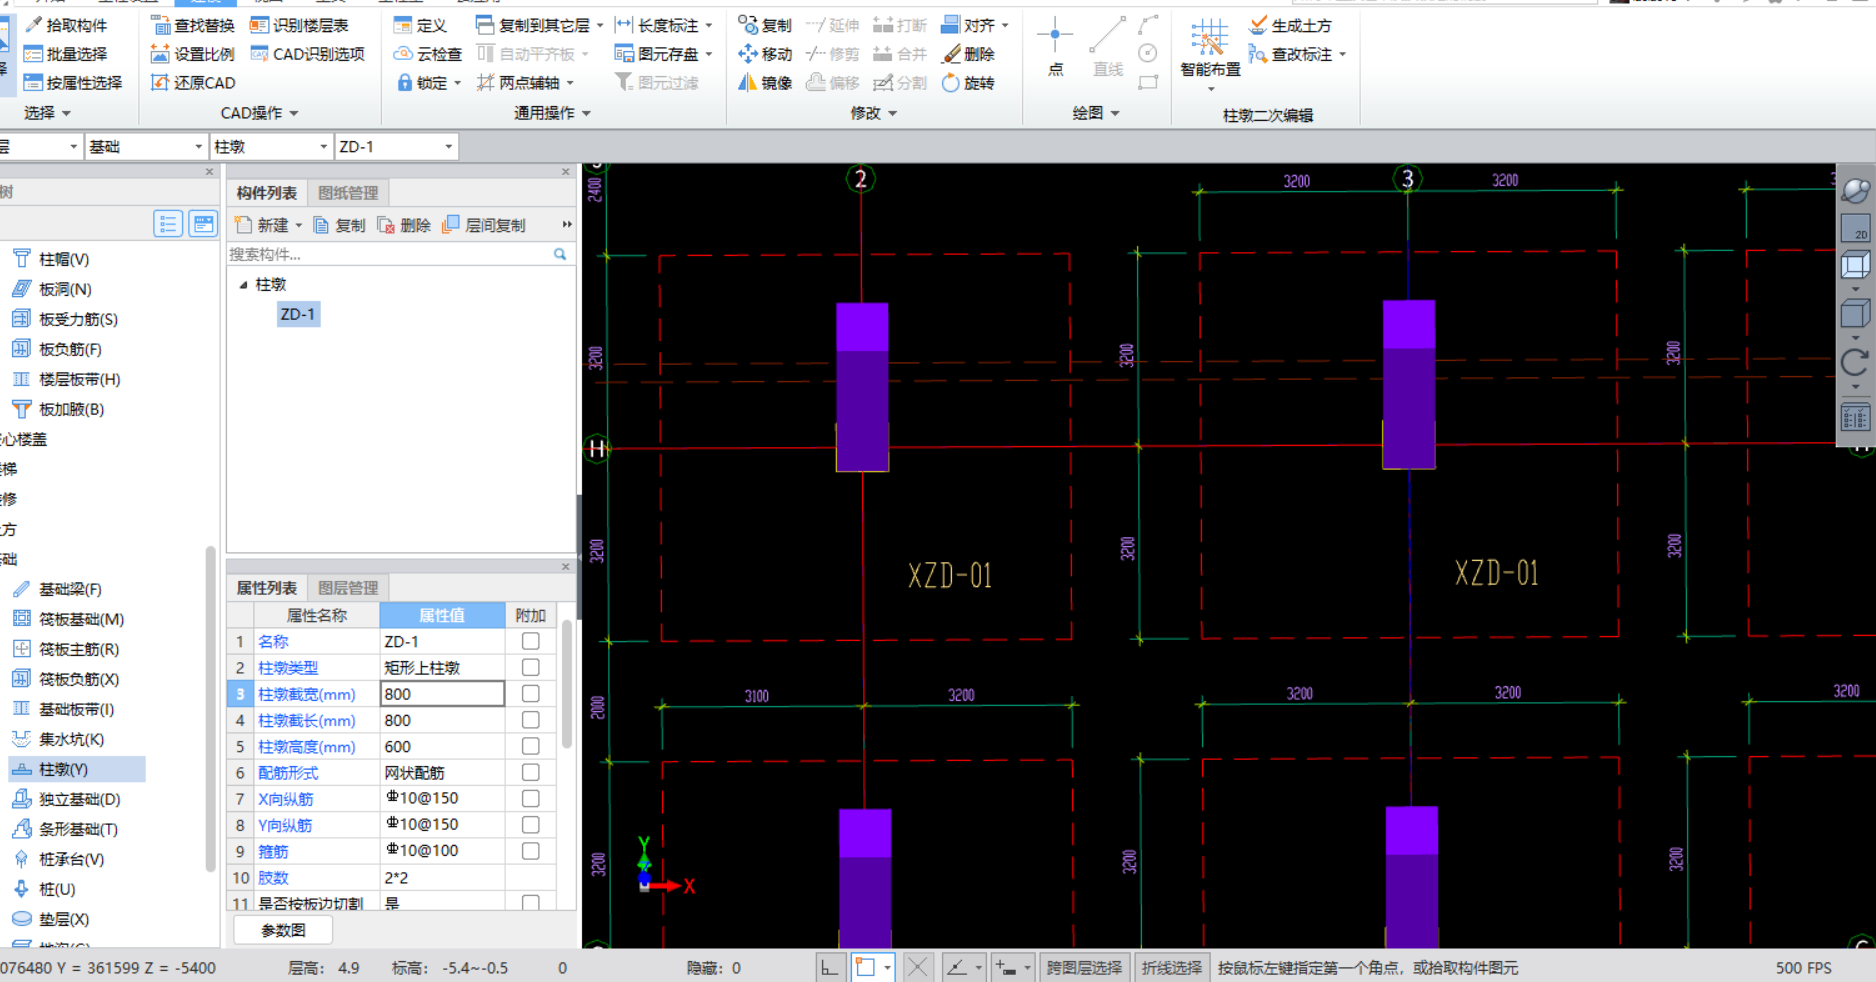Image resolution: width=1876 pixels, height=982 pixels.
Task: Click the 拾取构件 pick component tool
Action: (x=65, y=25)
